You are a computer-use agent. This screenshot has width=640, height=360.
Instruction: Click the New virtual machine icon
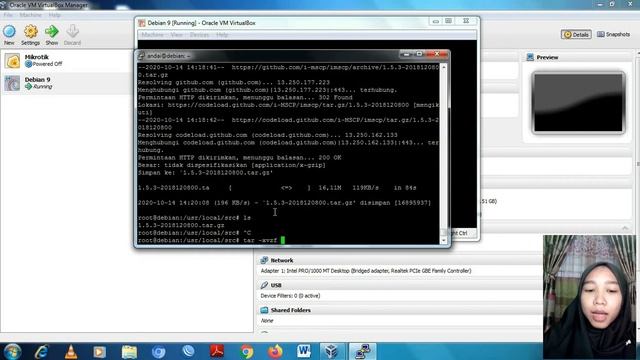point(9,31)
